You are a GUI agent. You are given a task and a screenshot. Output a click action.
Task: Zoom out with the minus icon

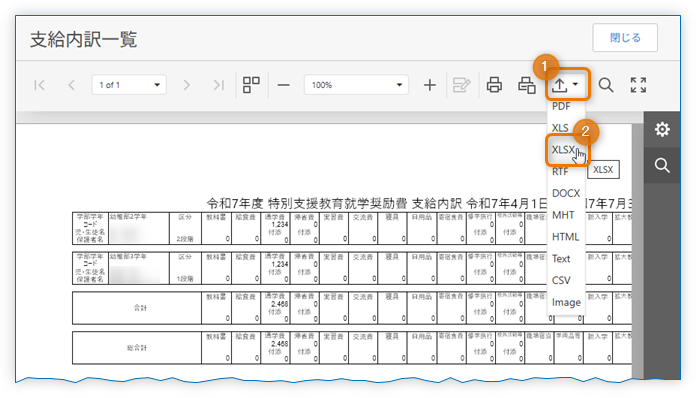pos(284,85)
